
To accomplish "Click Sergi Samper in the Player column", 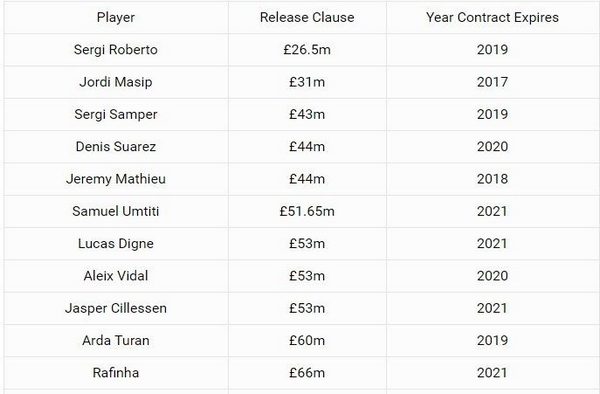I will coord(116,114).
